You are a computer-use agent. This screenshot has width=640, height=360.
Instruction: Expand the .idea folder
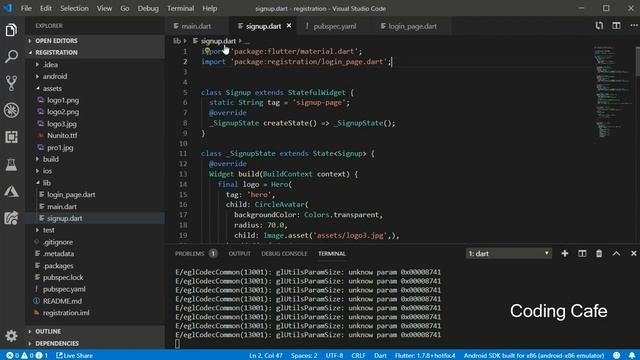(51, 64)
